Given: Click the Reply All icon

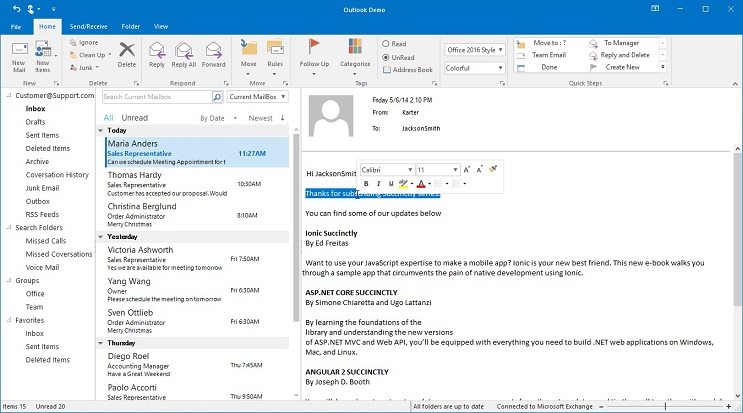Looking at the screenshot, I should coord(184,50).
